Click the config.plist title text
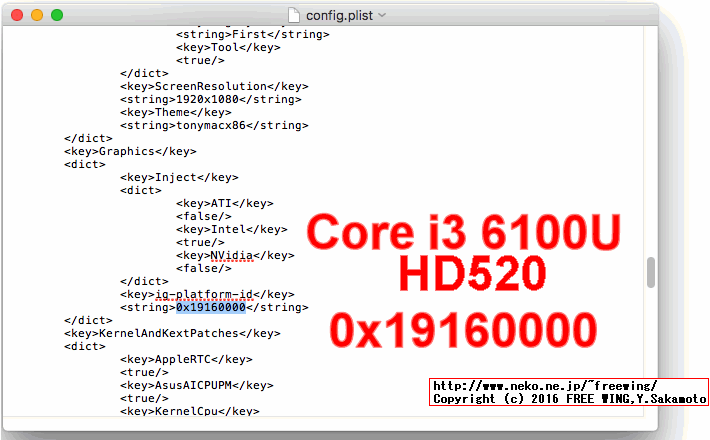Image resolution: width=710 pixels, height=440 pixels. (x=339, y=16)
